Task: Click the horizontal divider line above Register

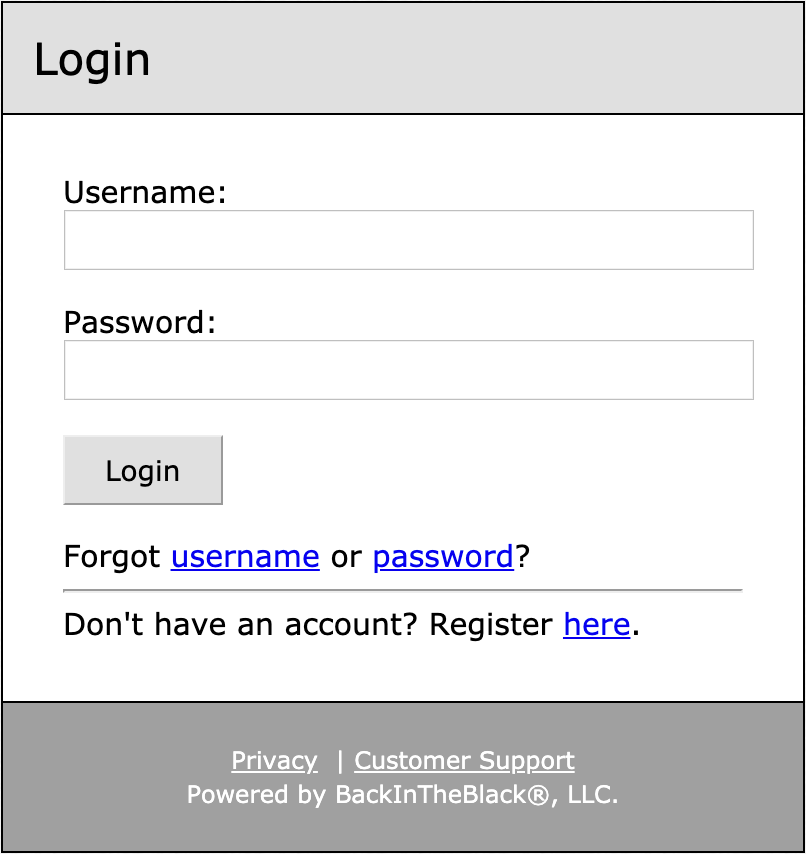Action: pos(402,591)
